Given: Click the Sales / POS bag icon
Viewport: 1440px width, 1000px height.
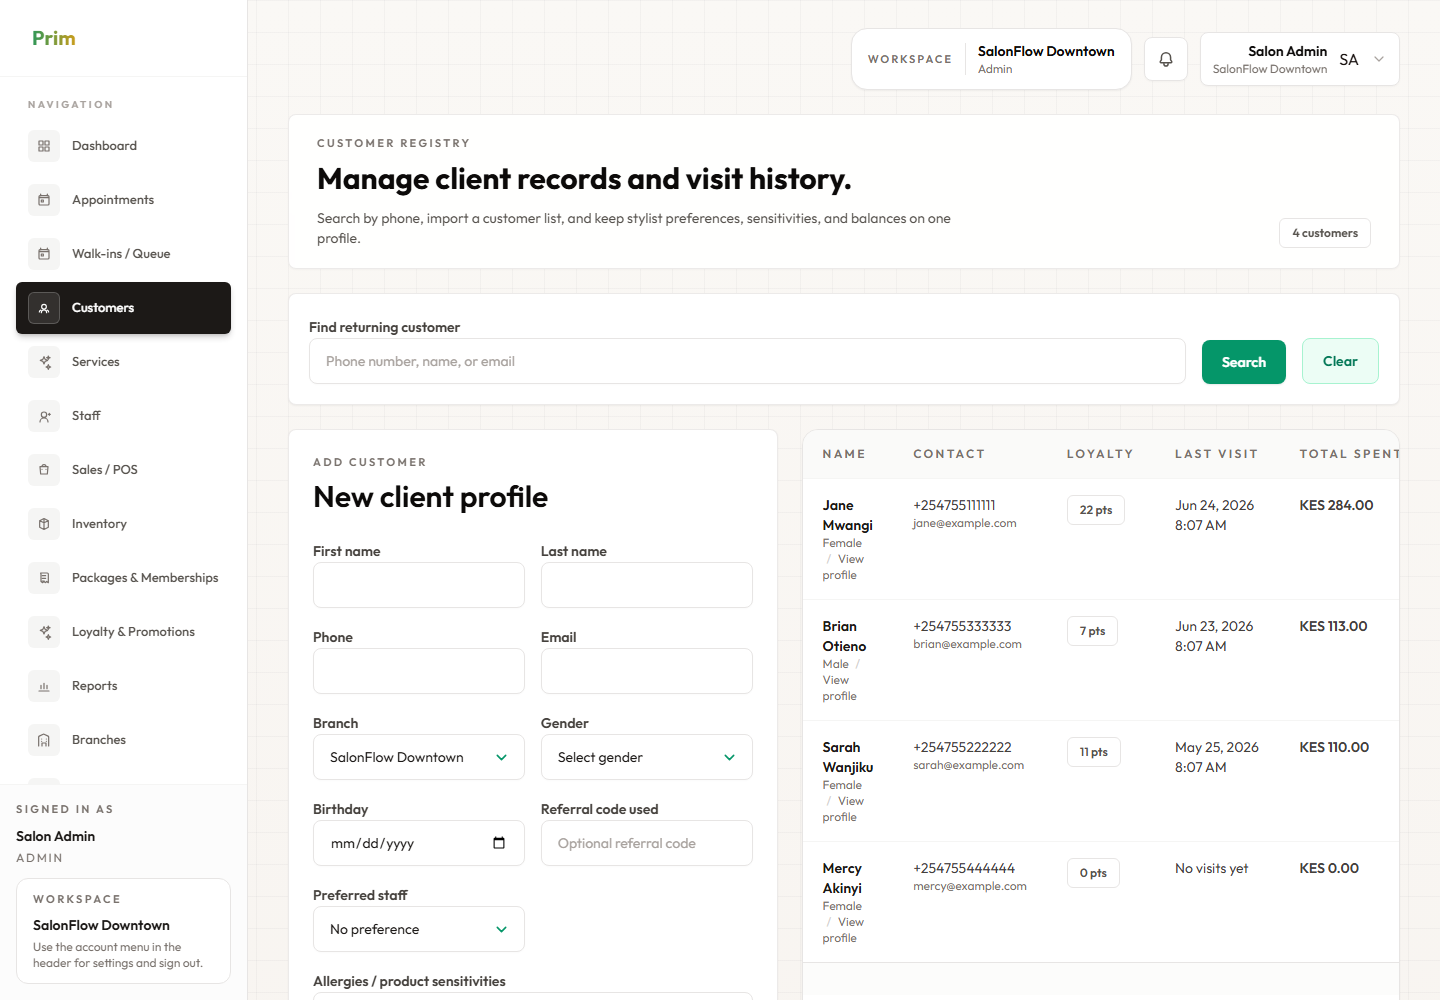Looking at the screenshot, I should tap(44, 470).
